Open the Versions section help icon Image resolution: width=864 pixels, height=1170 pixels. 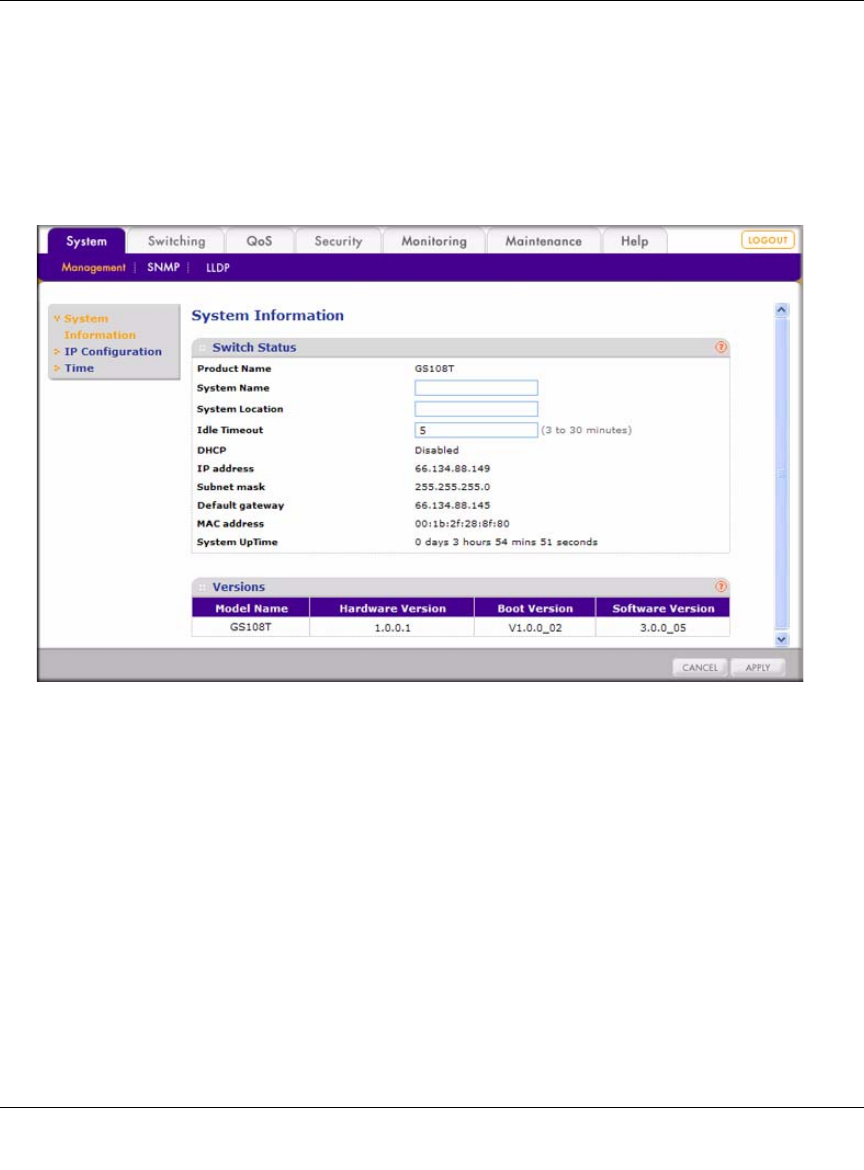coord(721,586)
